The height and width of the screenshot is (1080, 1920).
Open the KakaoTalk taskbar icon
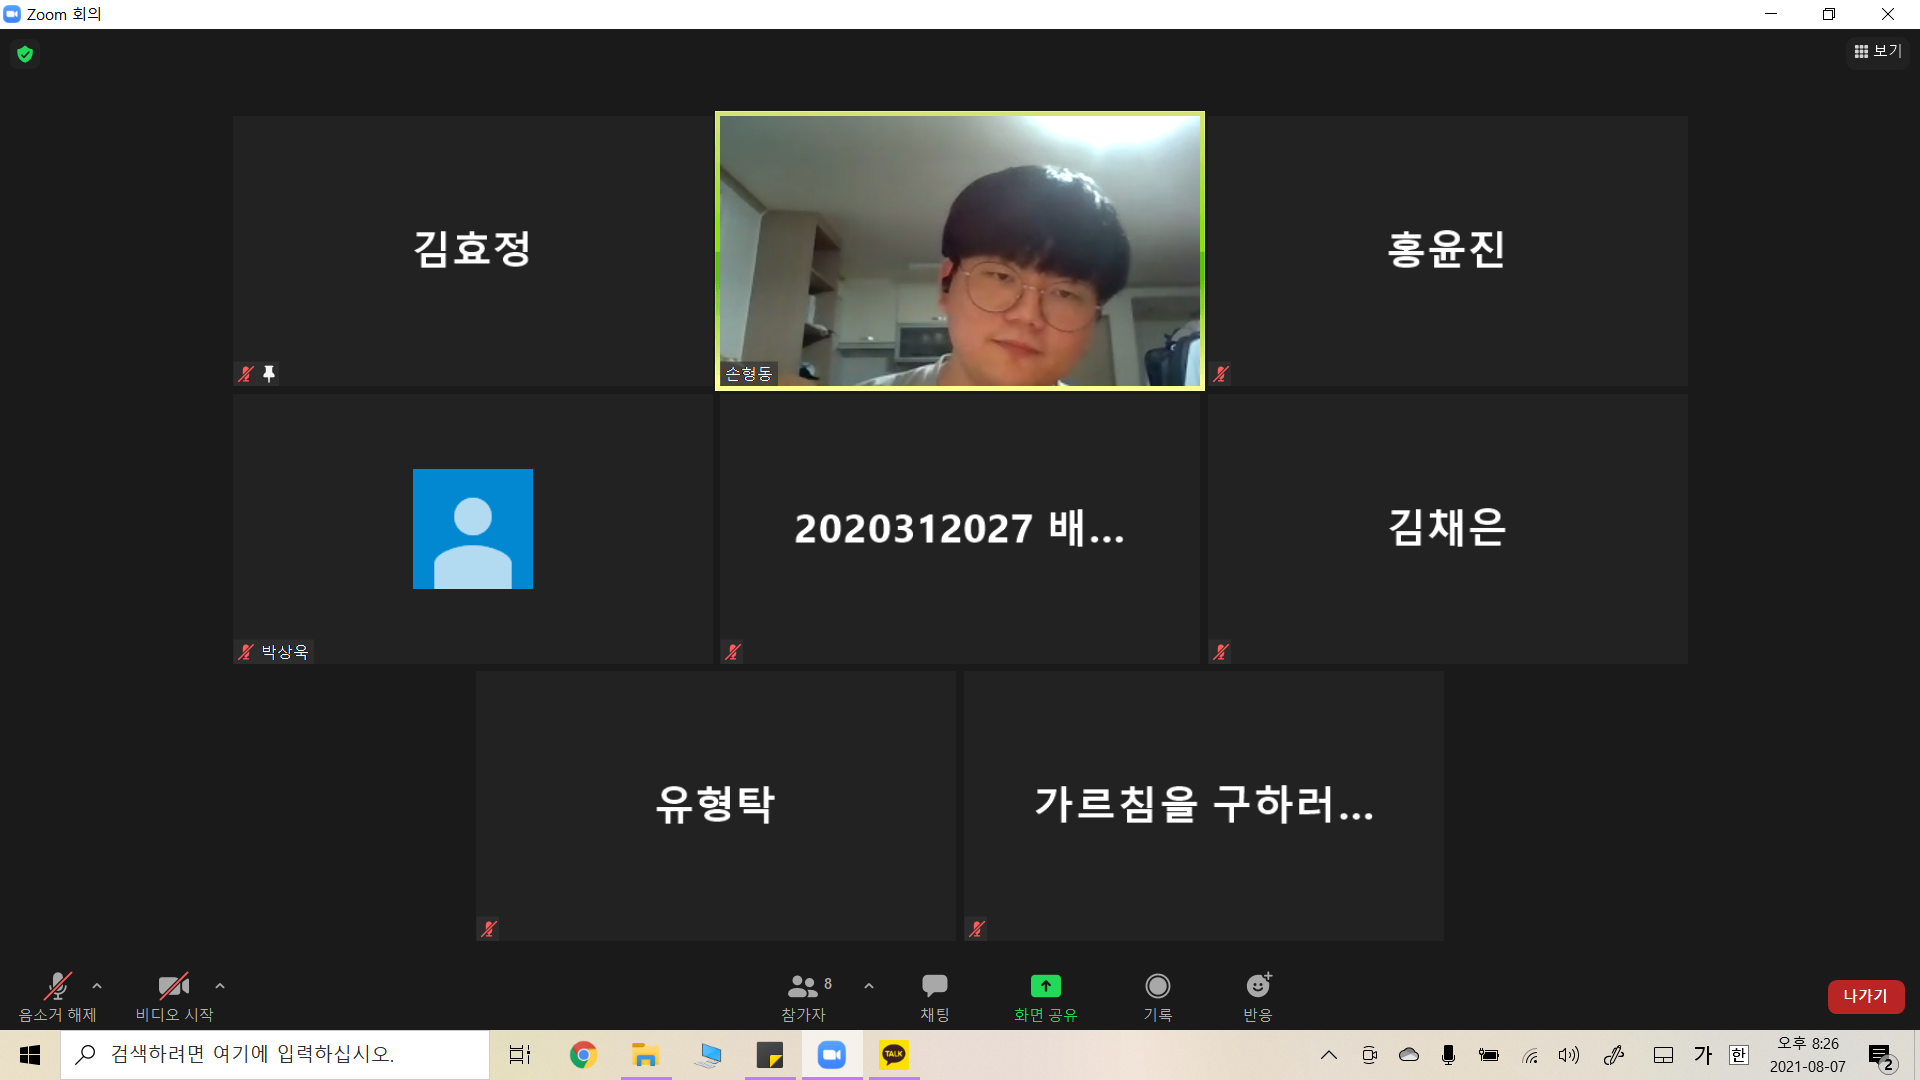coord(893,1055)
